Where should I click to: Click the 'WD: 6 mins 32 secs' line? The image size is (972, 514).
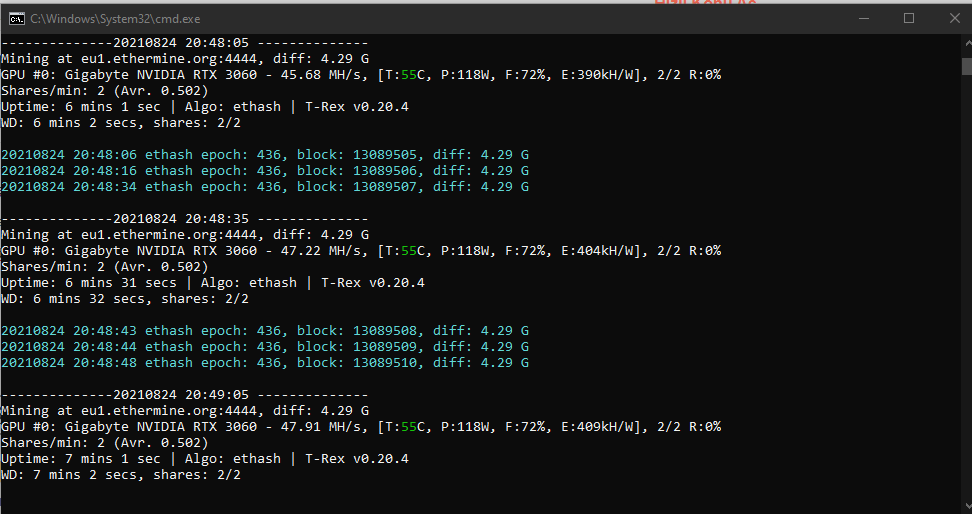pyautogui.click(x=125, y=299)
